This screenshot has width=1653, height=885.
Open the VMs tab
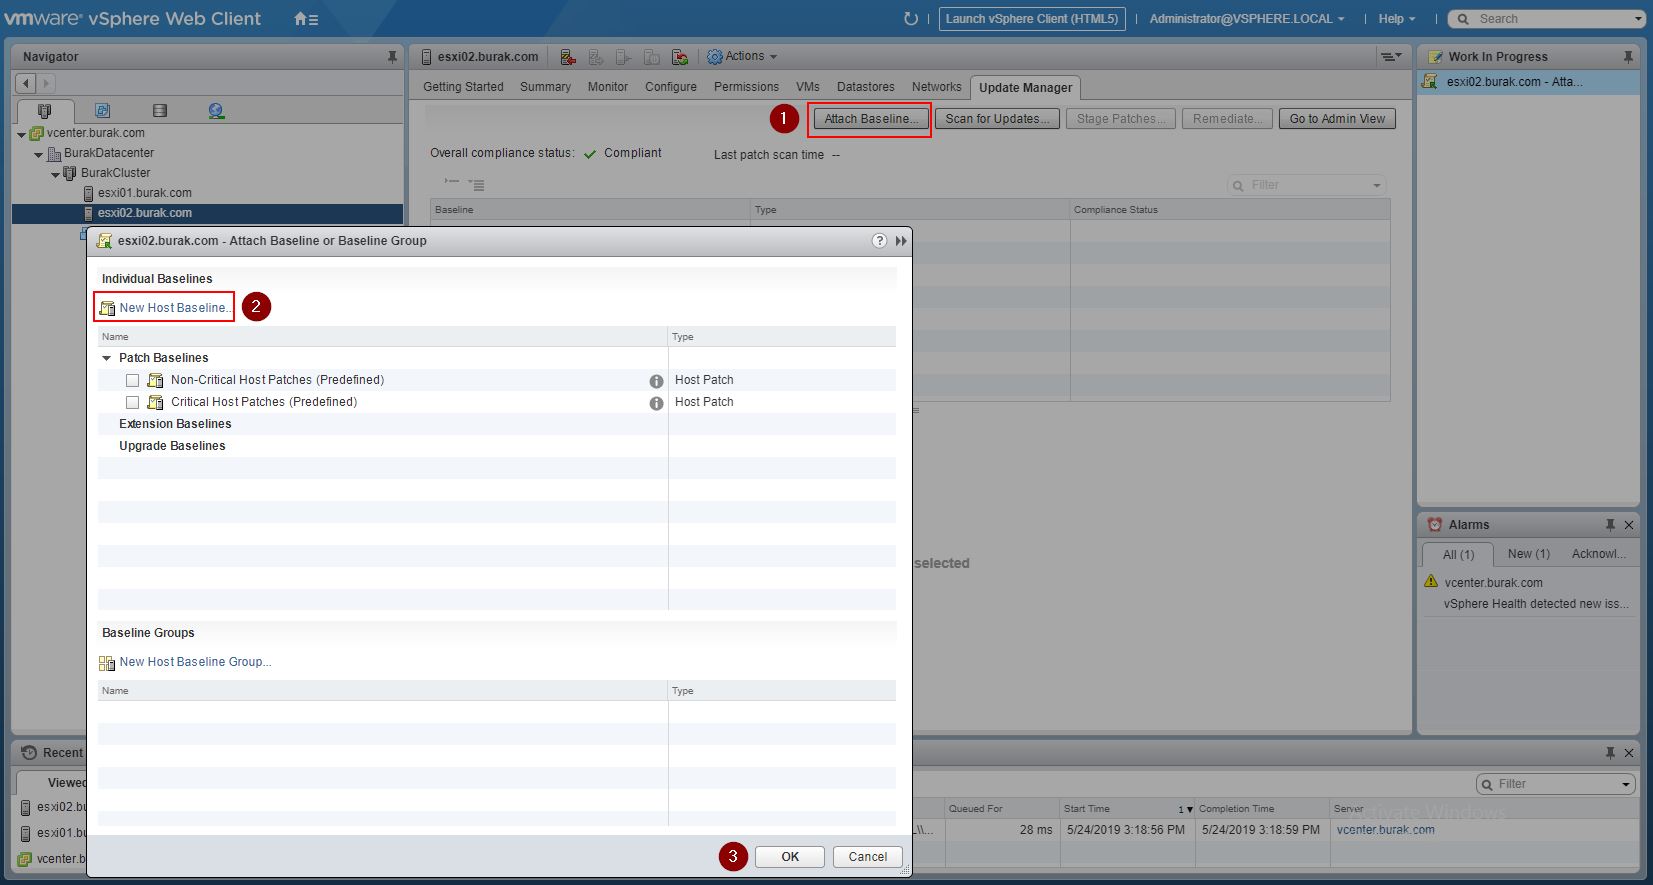808,87
